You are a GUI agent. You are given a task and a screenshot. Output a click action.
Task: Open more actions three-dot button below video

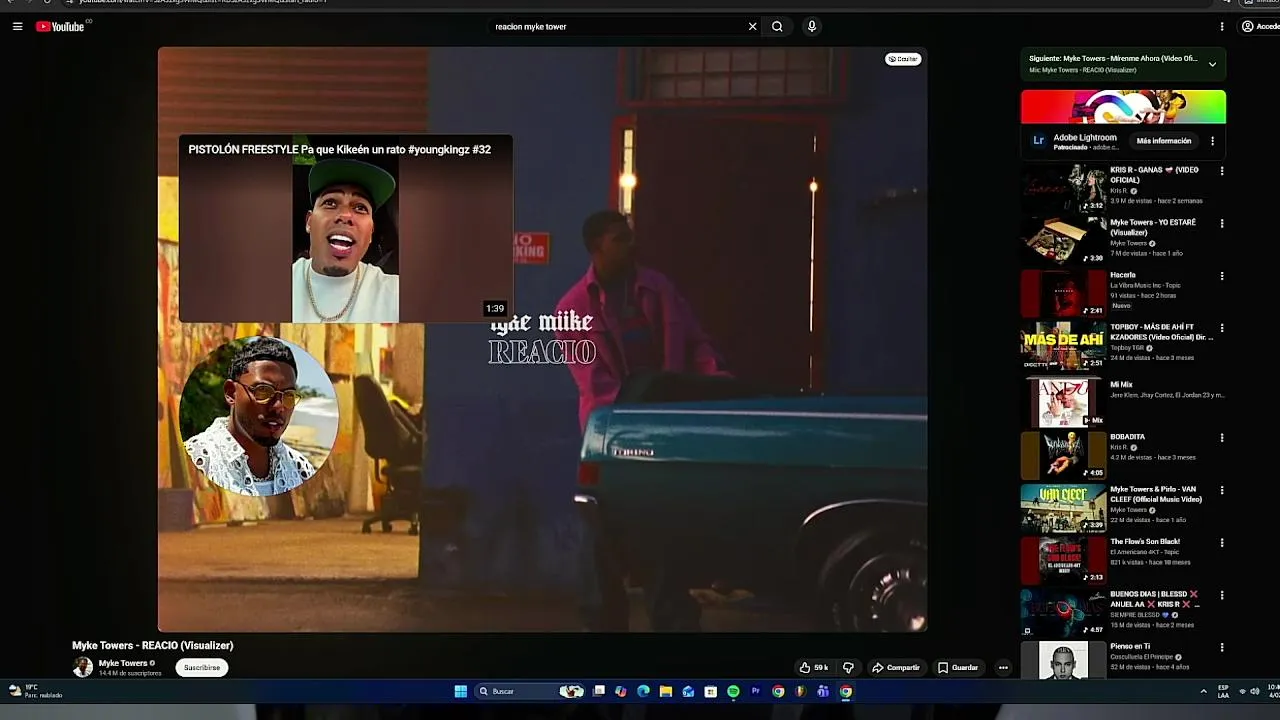(1003, 667)
